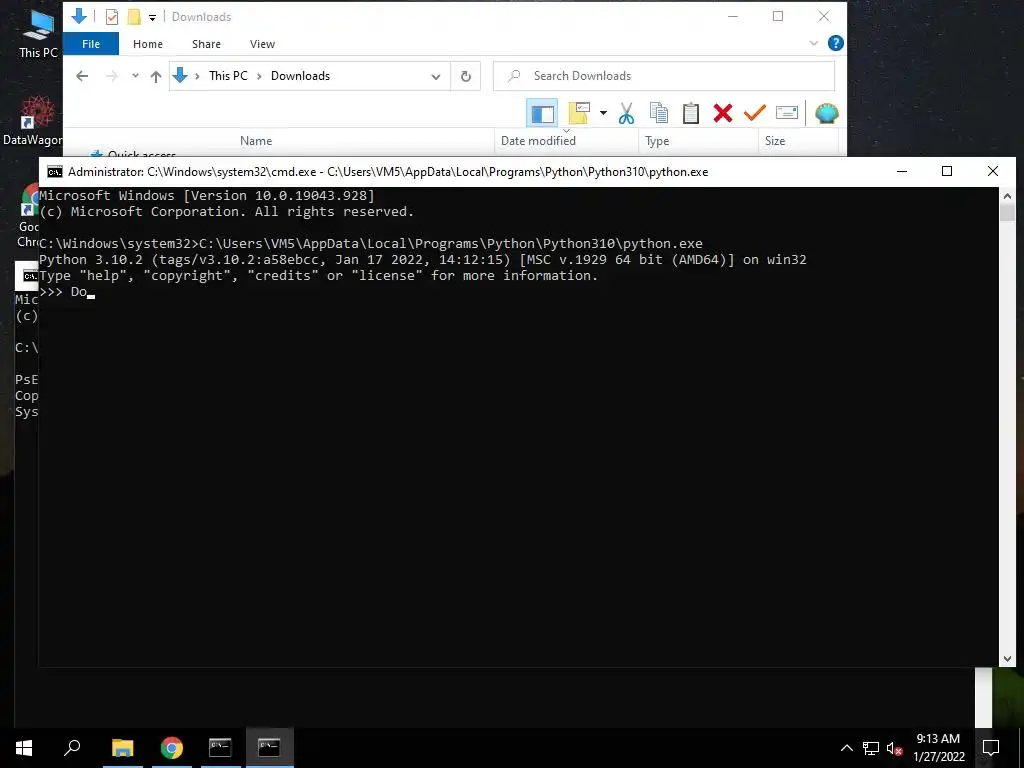
Task: Close the Administrator cmd.exe window
Action: click(993, 171)
